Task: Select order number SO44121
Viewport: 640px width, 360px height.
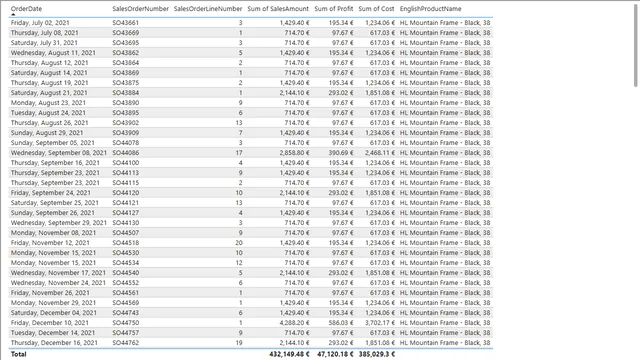Action: (x=126, y=203)
